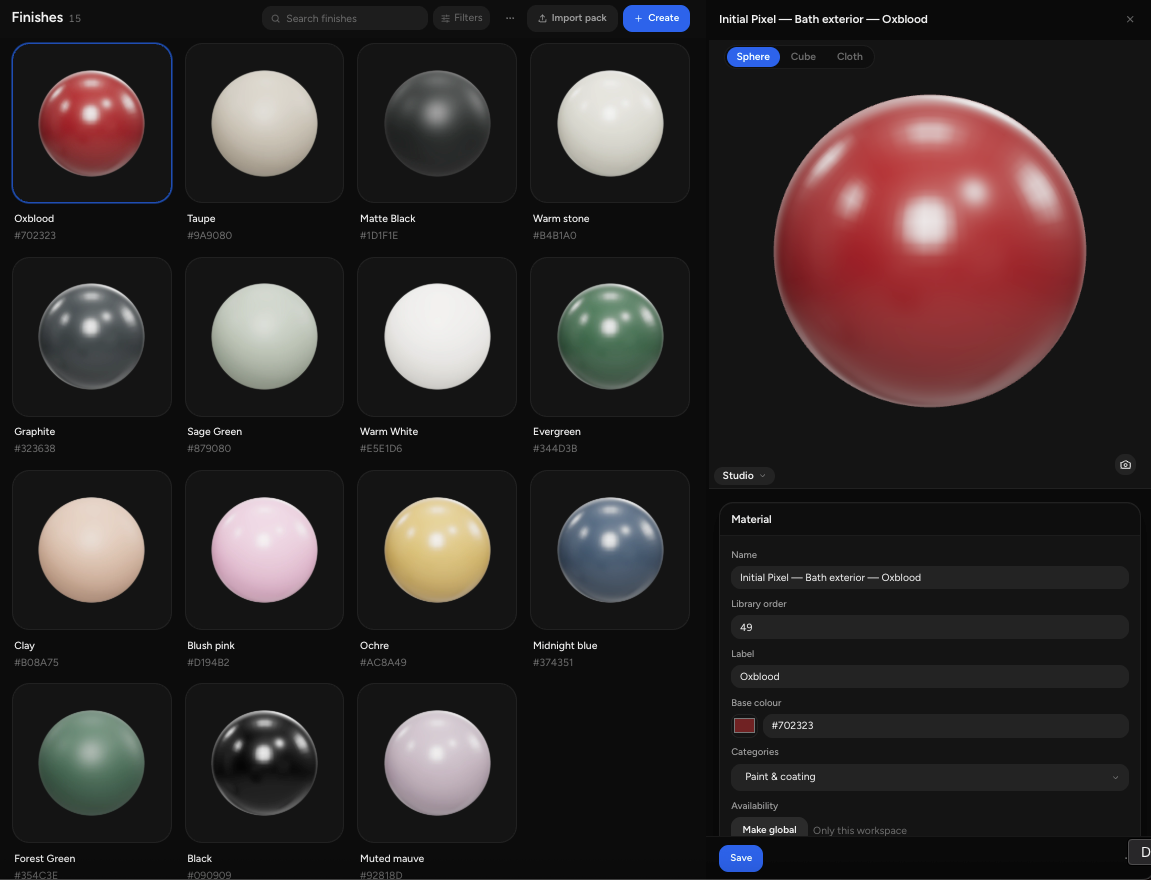Viewport: 1151px width, 880px height.
Task: Select the Oxblood finish thumbnail
Action: click(x=92, y=123)
